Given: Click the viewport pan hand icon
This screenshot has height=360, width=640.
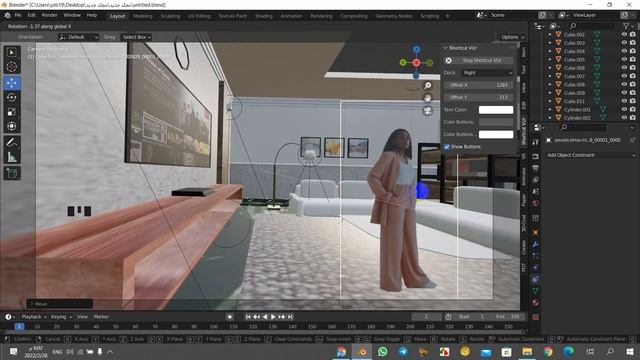Looking at the screenshot, I should pos(427,98).
